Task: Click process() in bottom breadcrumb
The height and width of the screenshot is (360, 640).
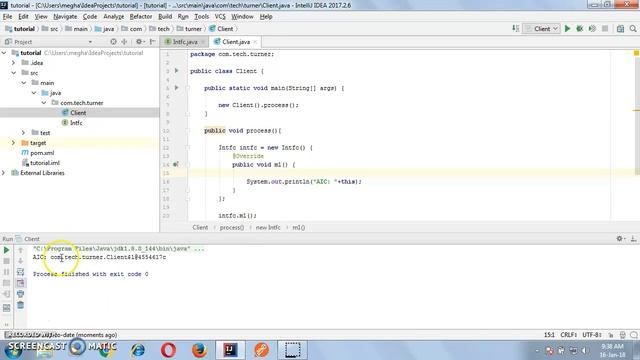Action: coord(232,227)
